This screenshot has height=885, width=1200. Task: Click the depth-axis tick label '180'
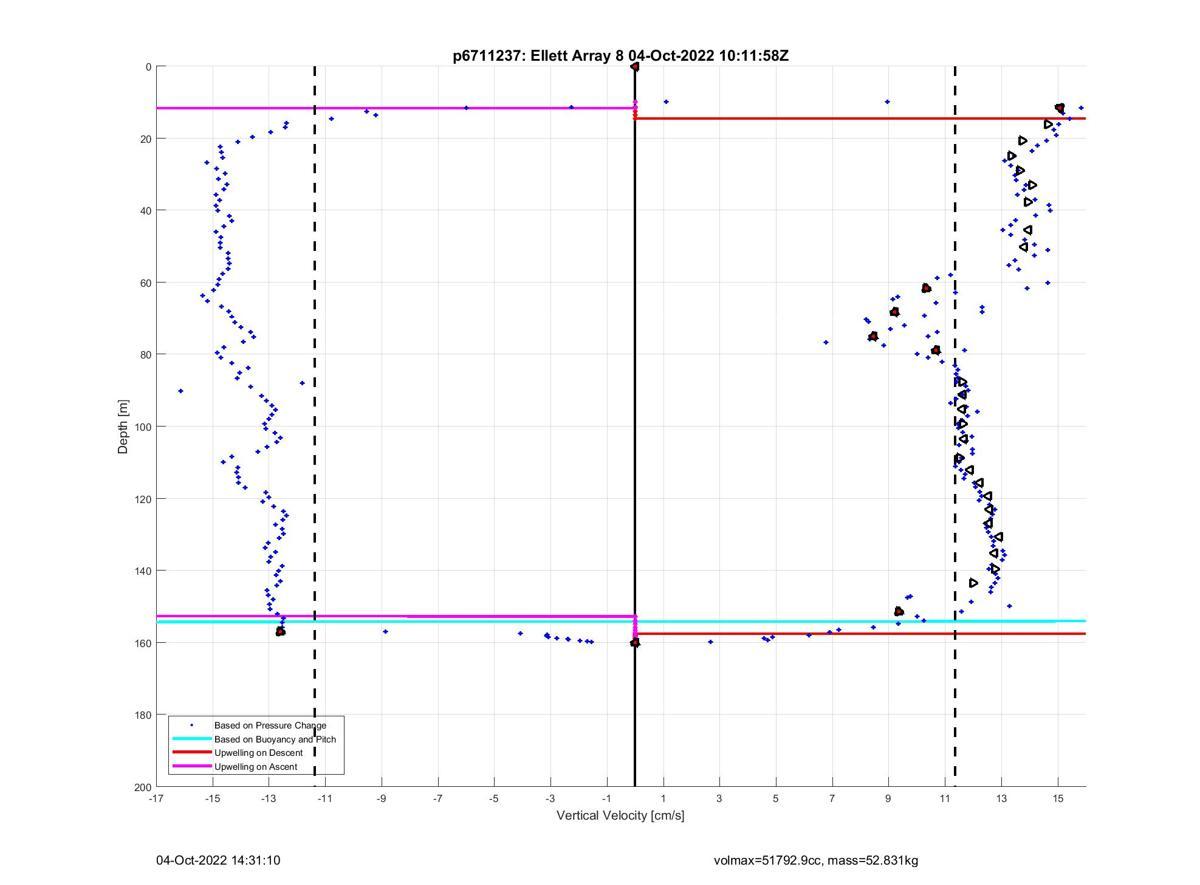pos(143,715)
